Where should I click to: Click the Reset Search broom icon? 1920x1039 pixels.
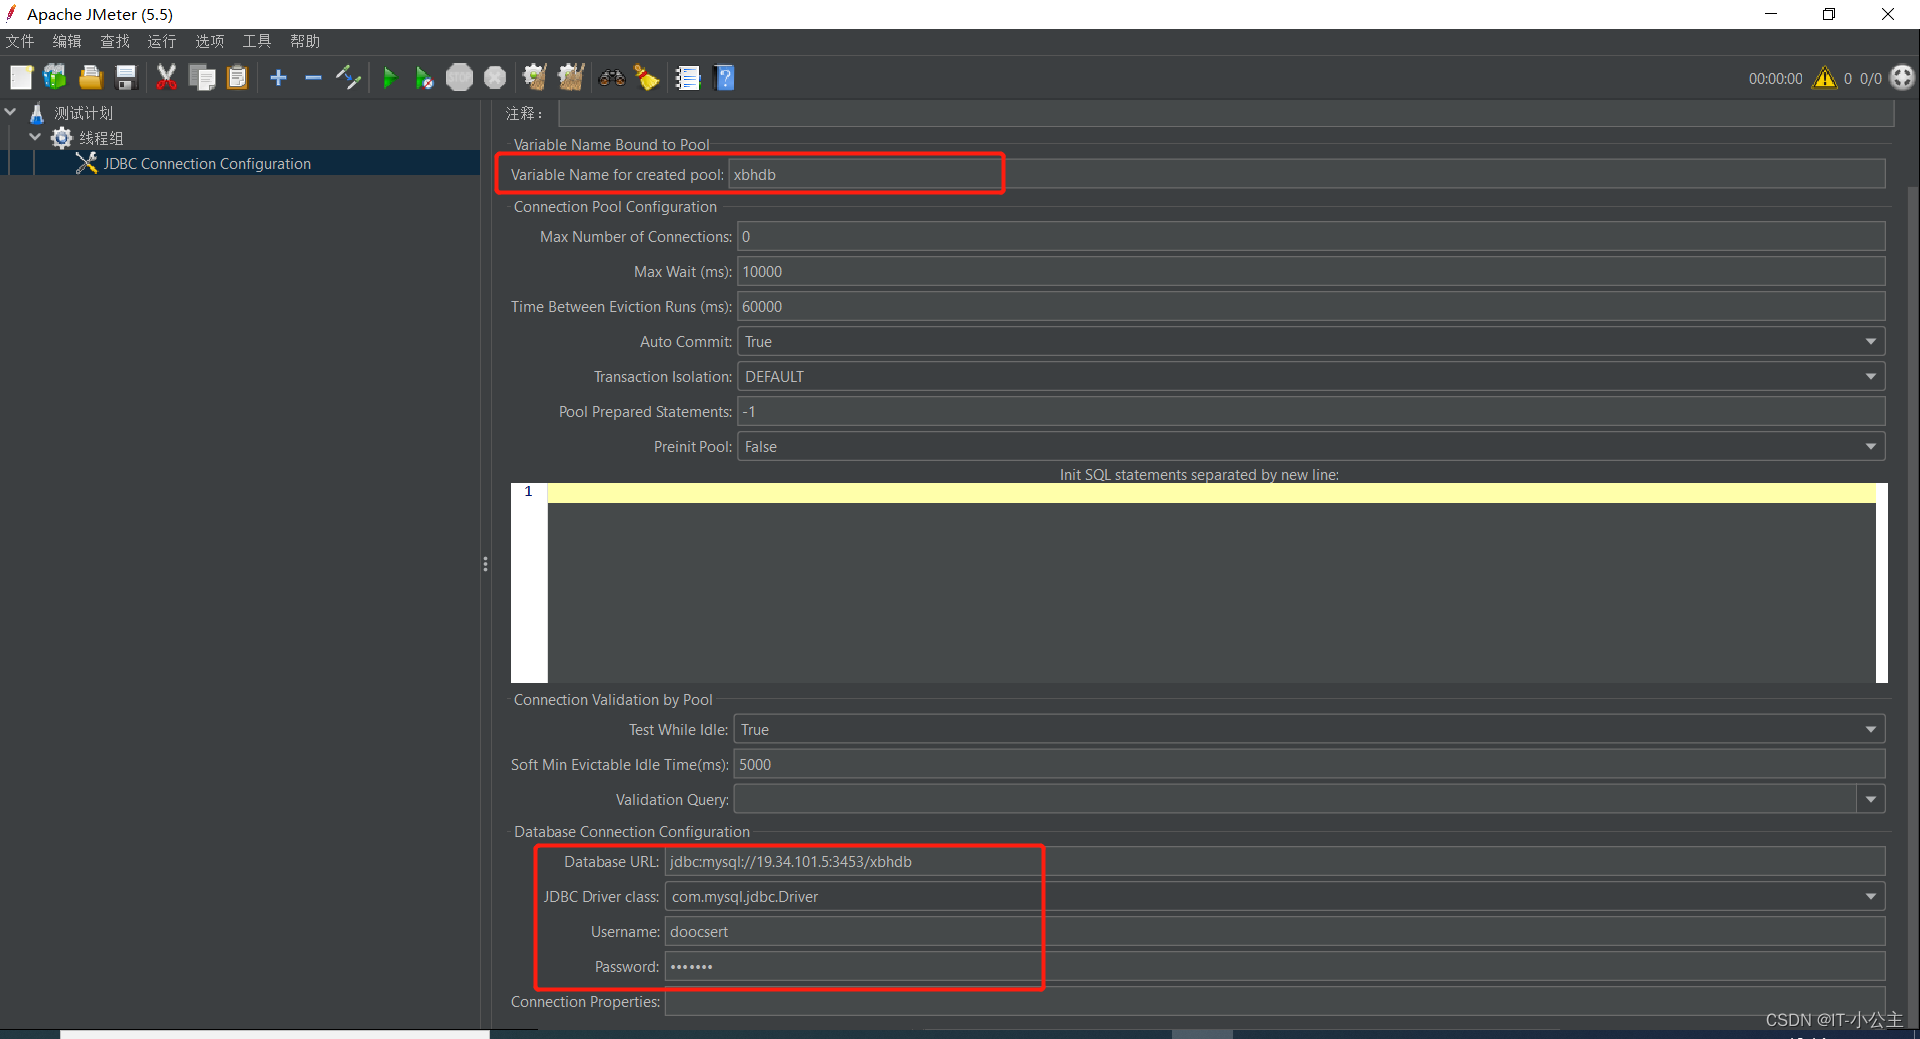pos(647,77)
